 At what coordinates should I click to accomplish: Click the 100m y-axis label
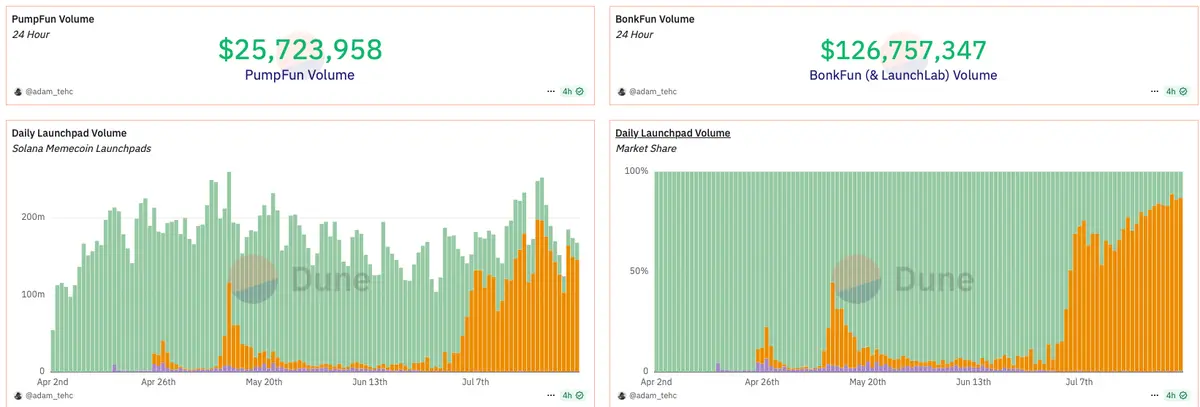[33, 294]
